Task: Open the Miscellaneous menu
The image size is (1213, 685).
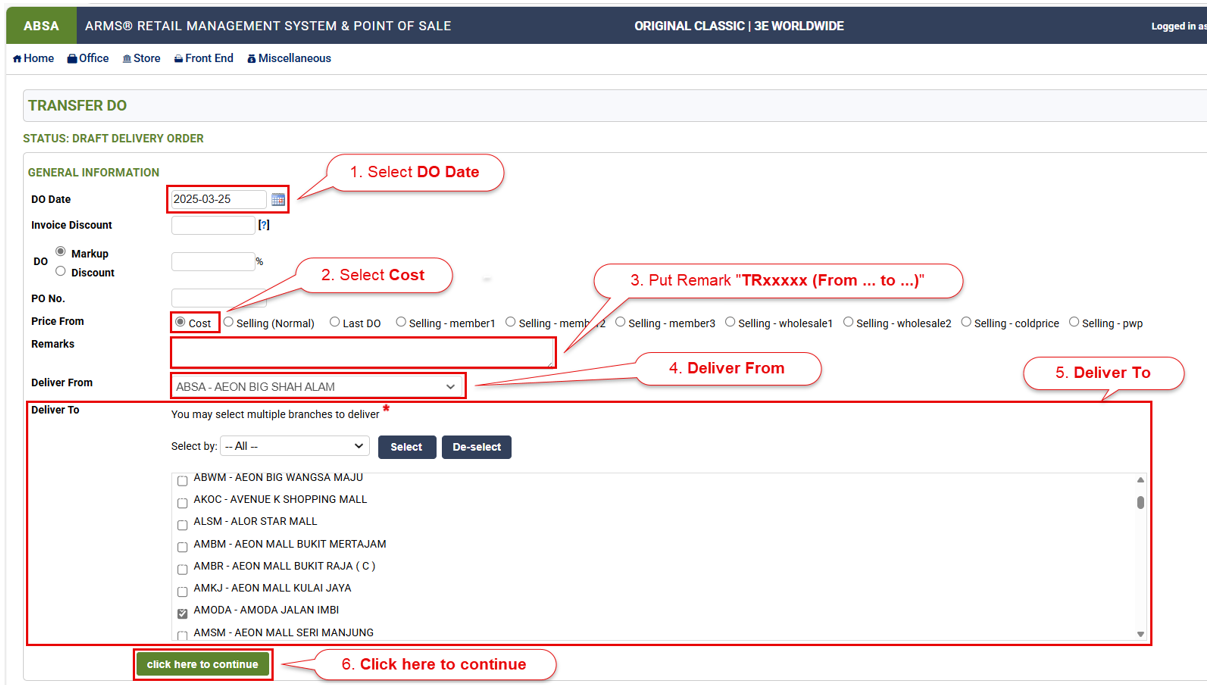Action: coord(289,59)
